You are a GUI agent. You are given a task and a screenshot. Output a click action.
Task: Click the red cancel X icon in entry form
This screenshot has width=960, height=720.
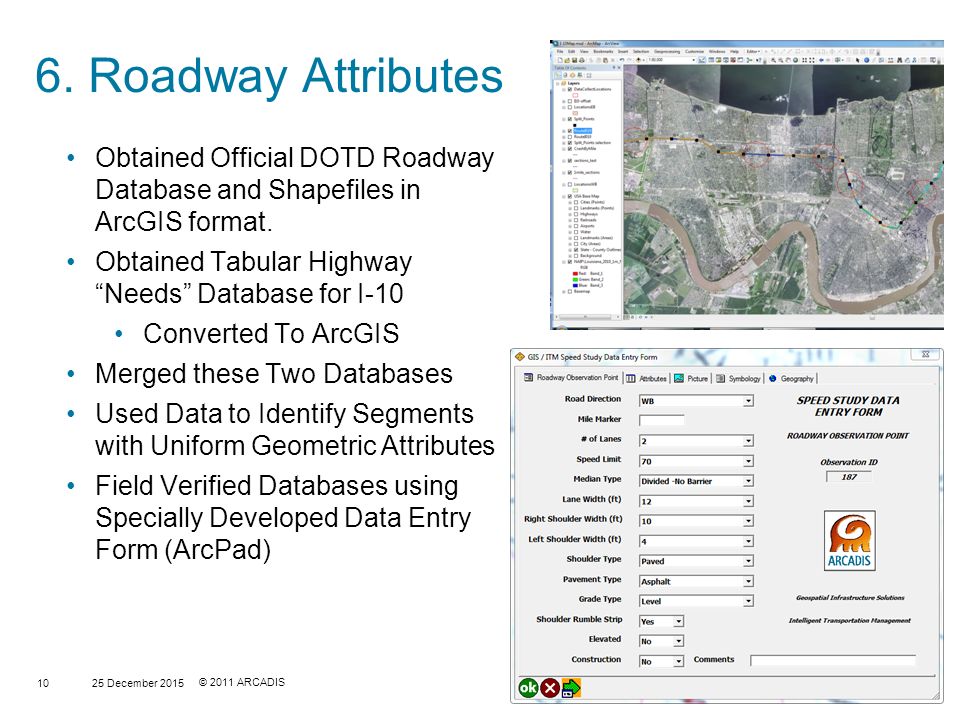550,688
